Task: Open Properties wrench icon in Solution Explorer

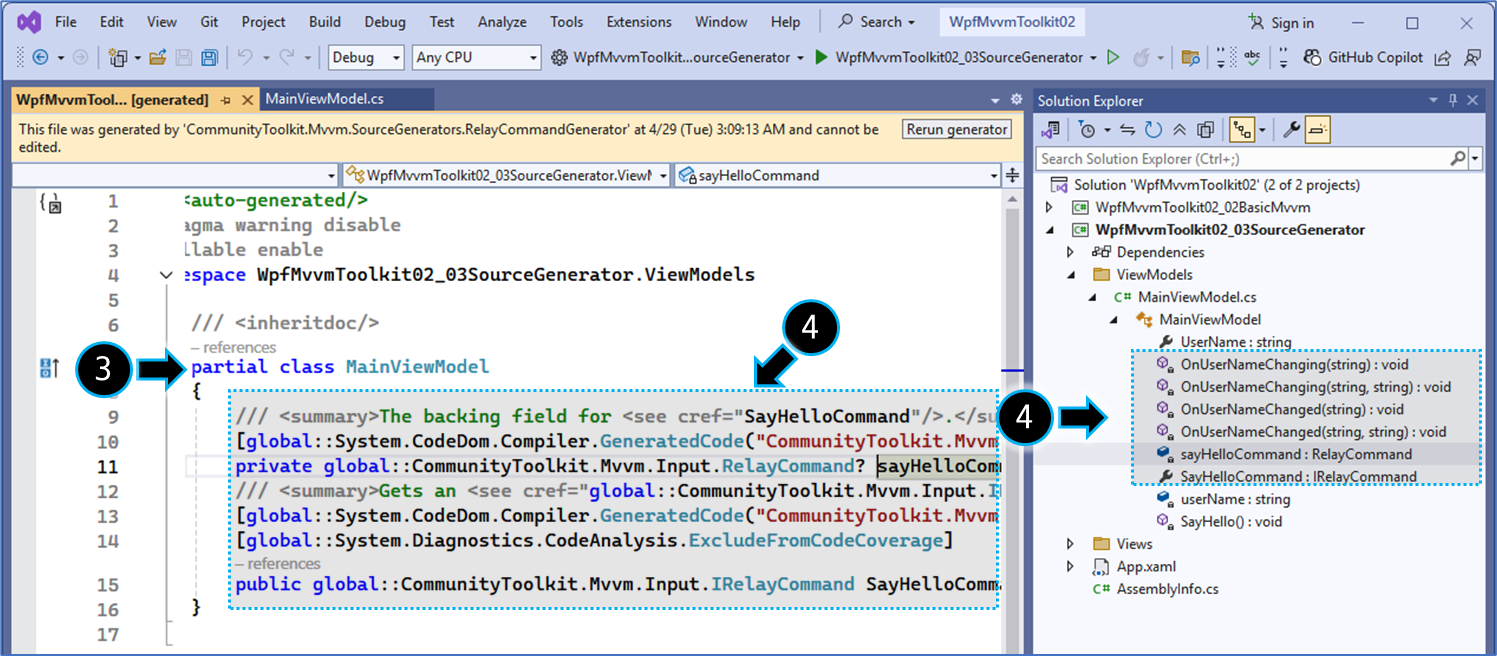Action: [x=1291, y=129]
